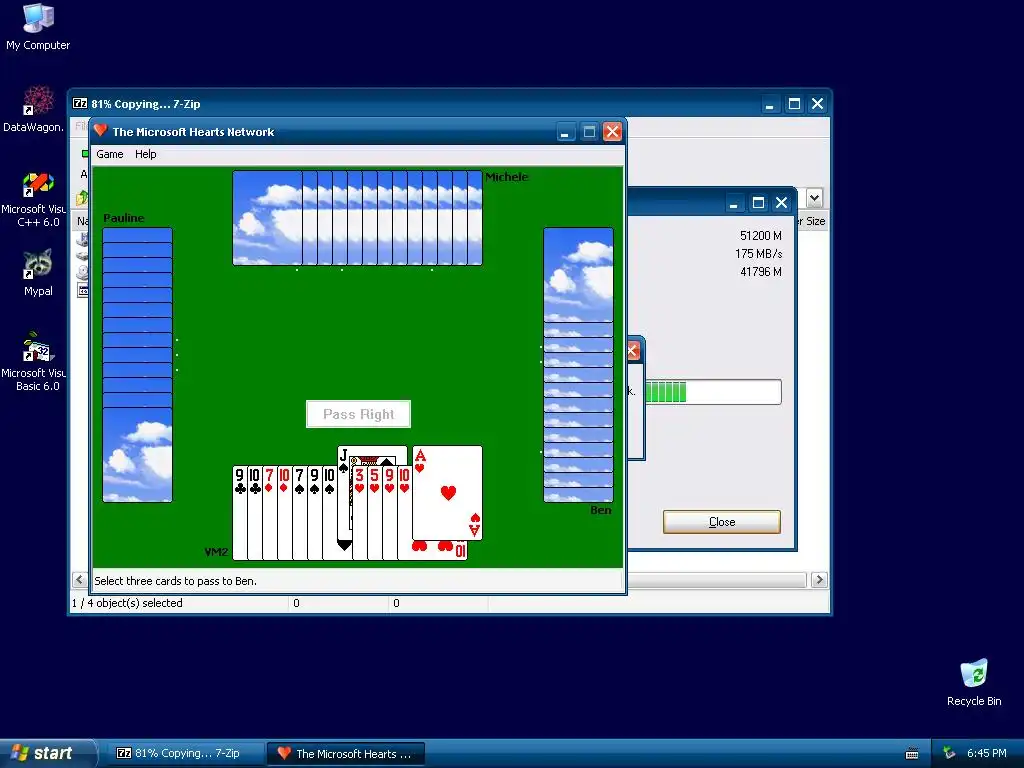Maximize the main 7-Zip window
The height and width of the screenshot is (768, 1024).
[794, 104]
